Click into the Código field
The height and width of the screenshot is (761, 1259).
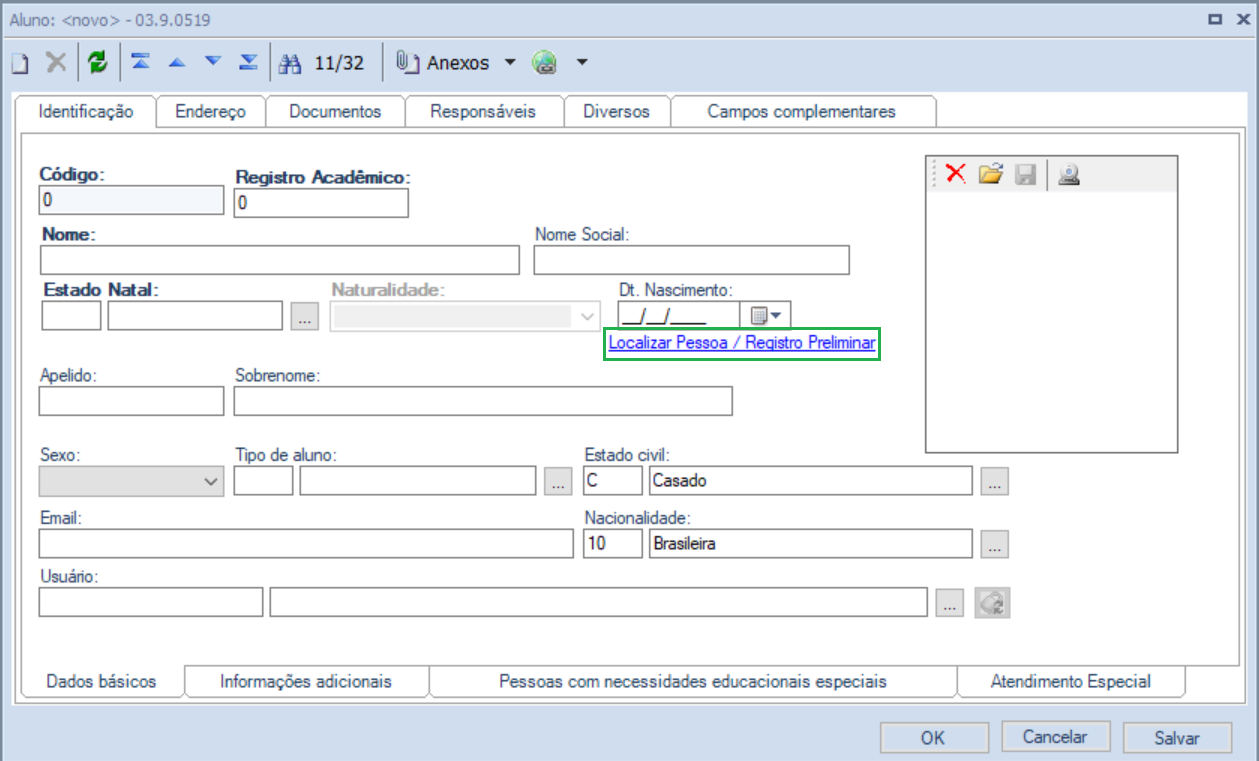point(131,200)
